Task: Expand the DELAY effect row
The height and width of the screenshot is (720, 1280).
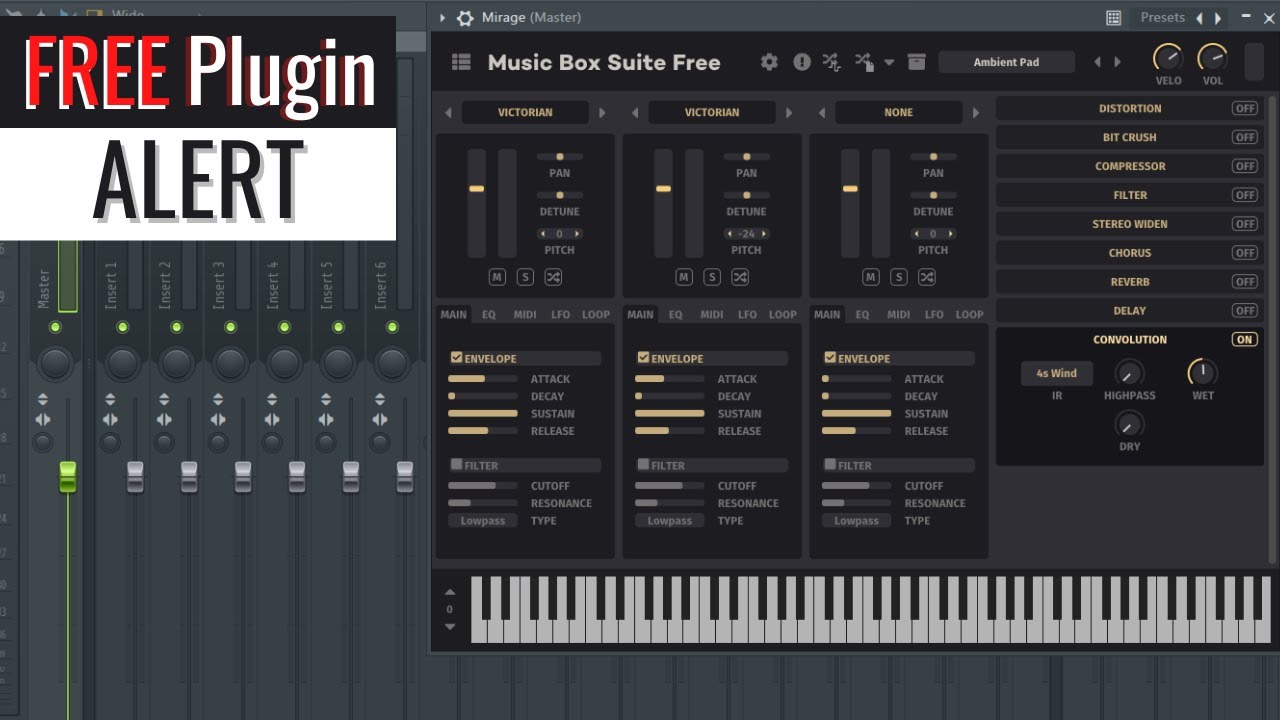Action: (1129, 311)
